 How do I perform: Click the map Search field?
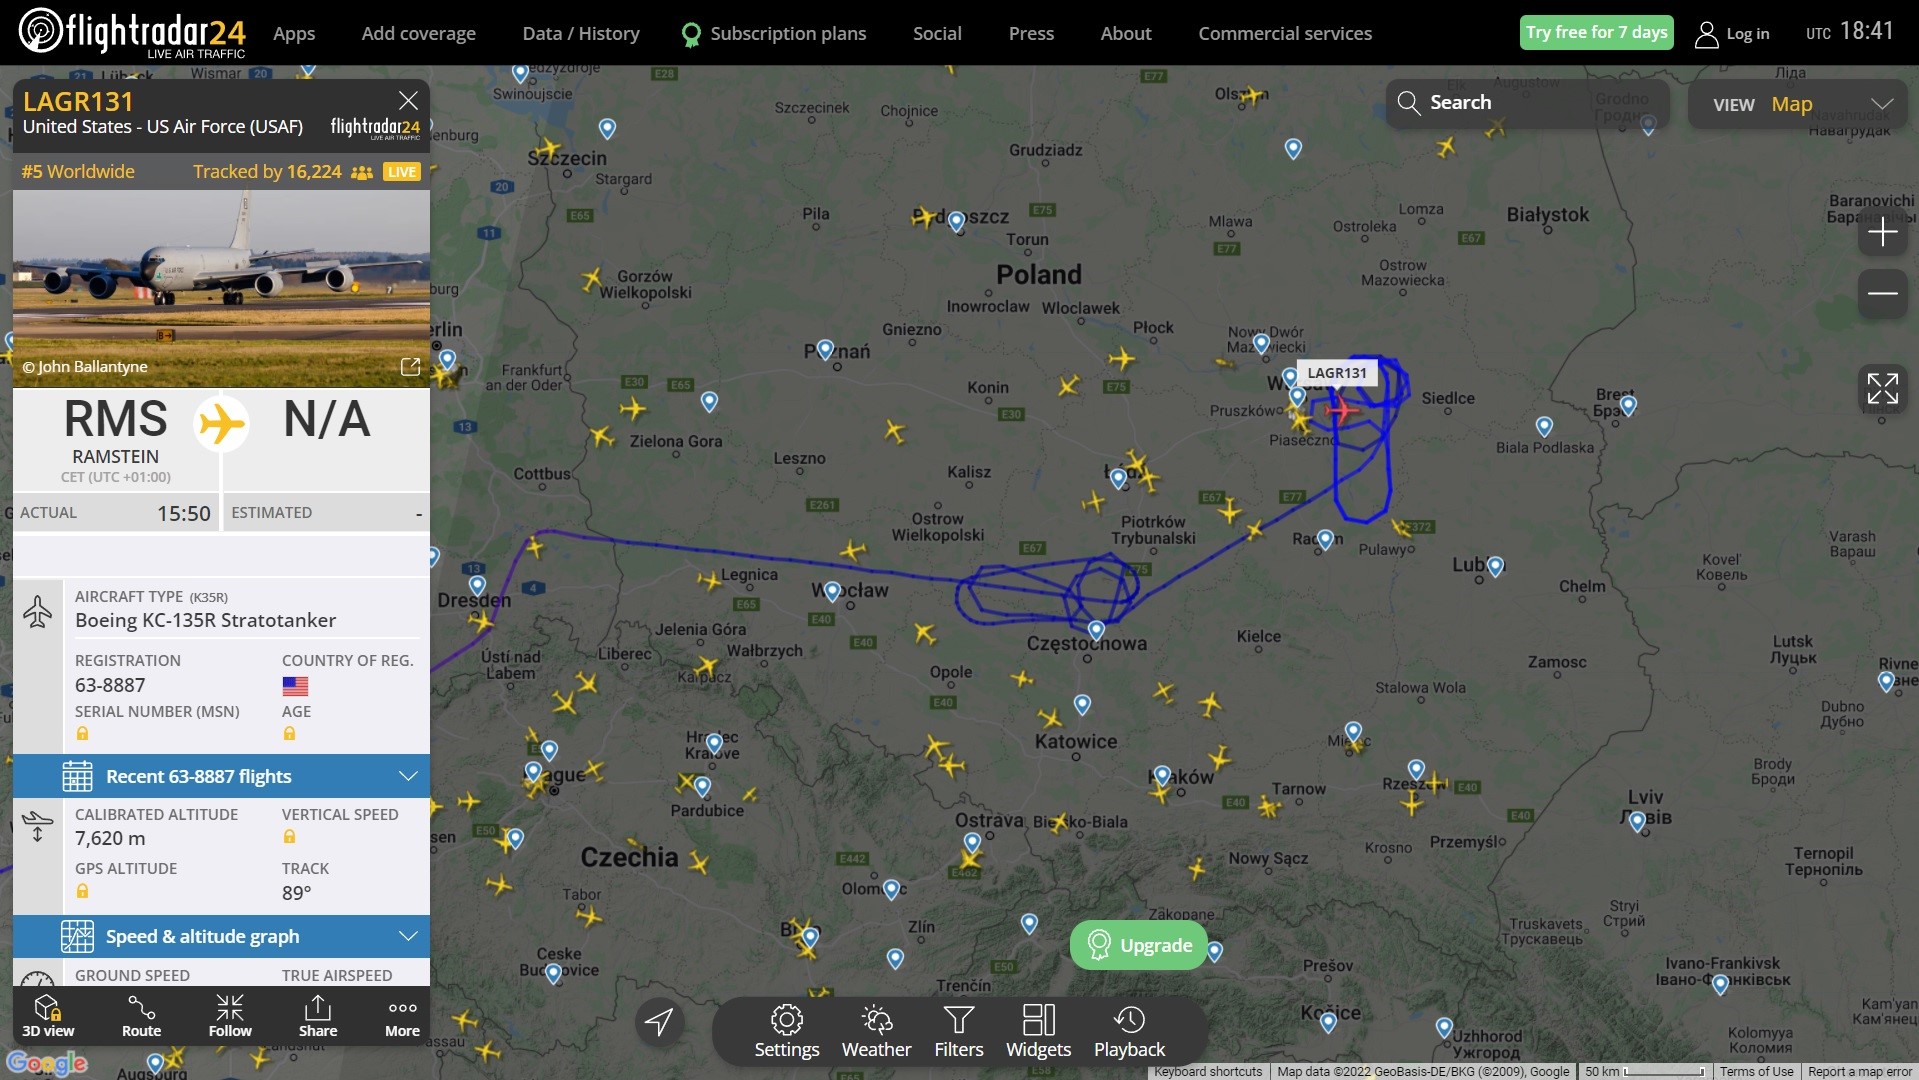(x=1527, y=103)
